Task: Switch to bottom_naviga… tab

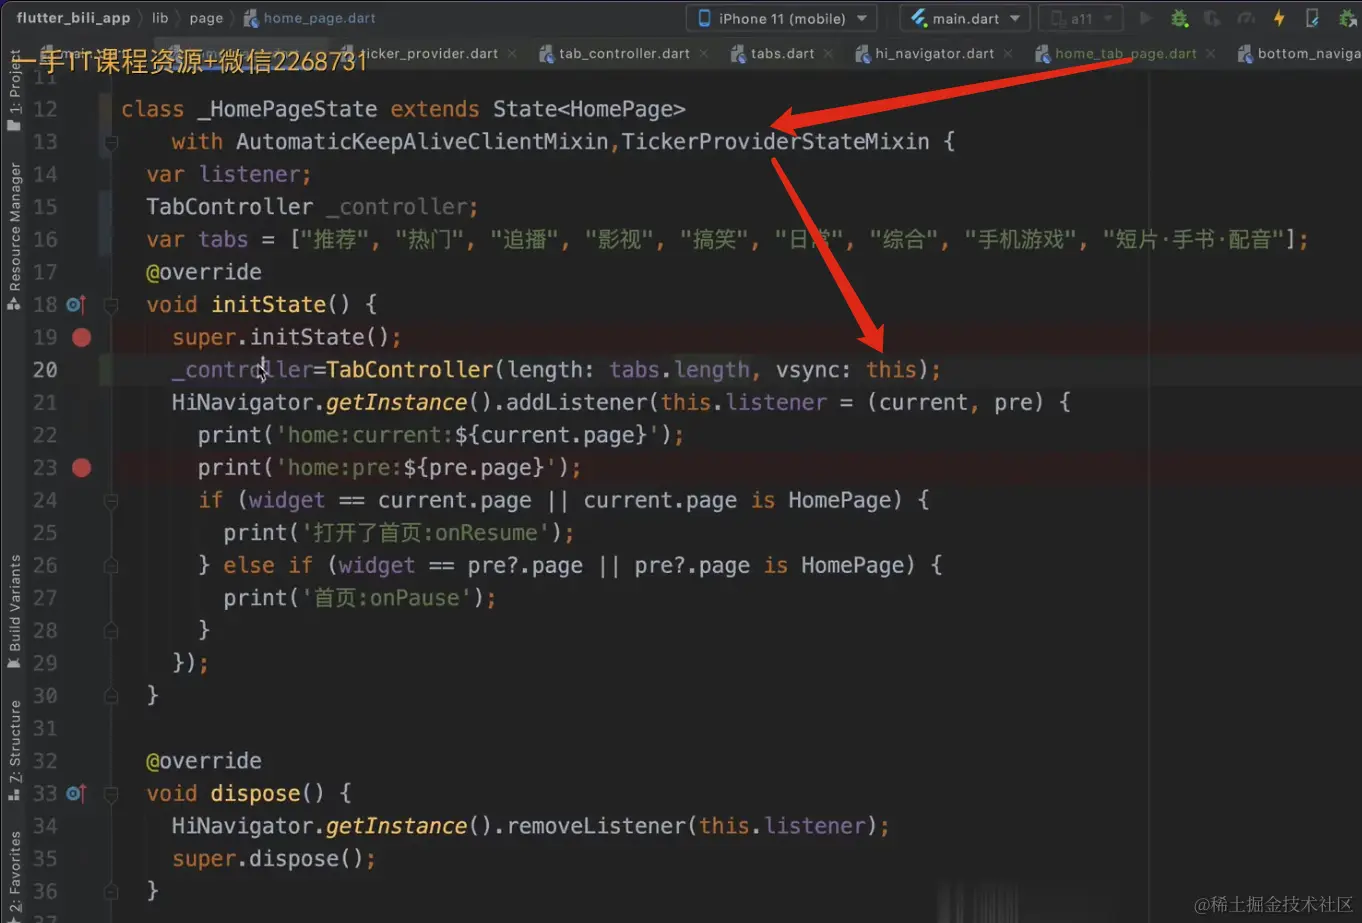Action: click(1298, 54)
